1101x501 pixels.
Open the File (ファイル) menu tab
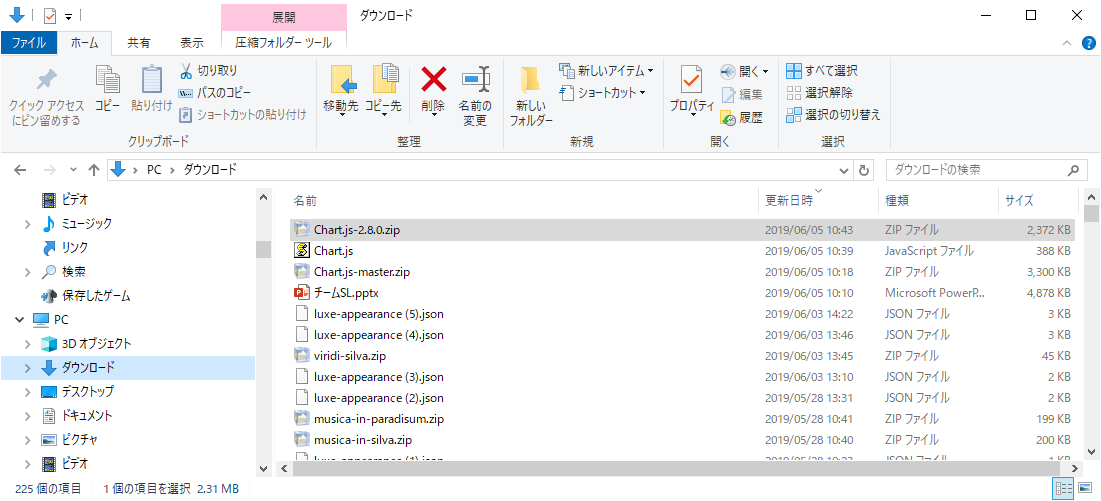[x=28, y=43]
